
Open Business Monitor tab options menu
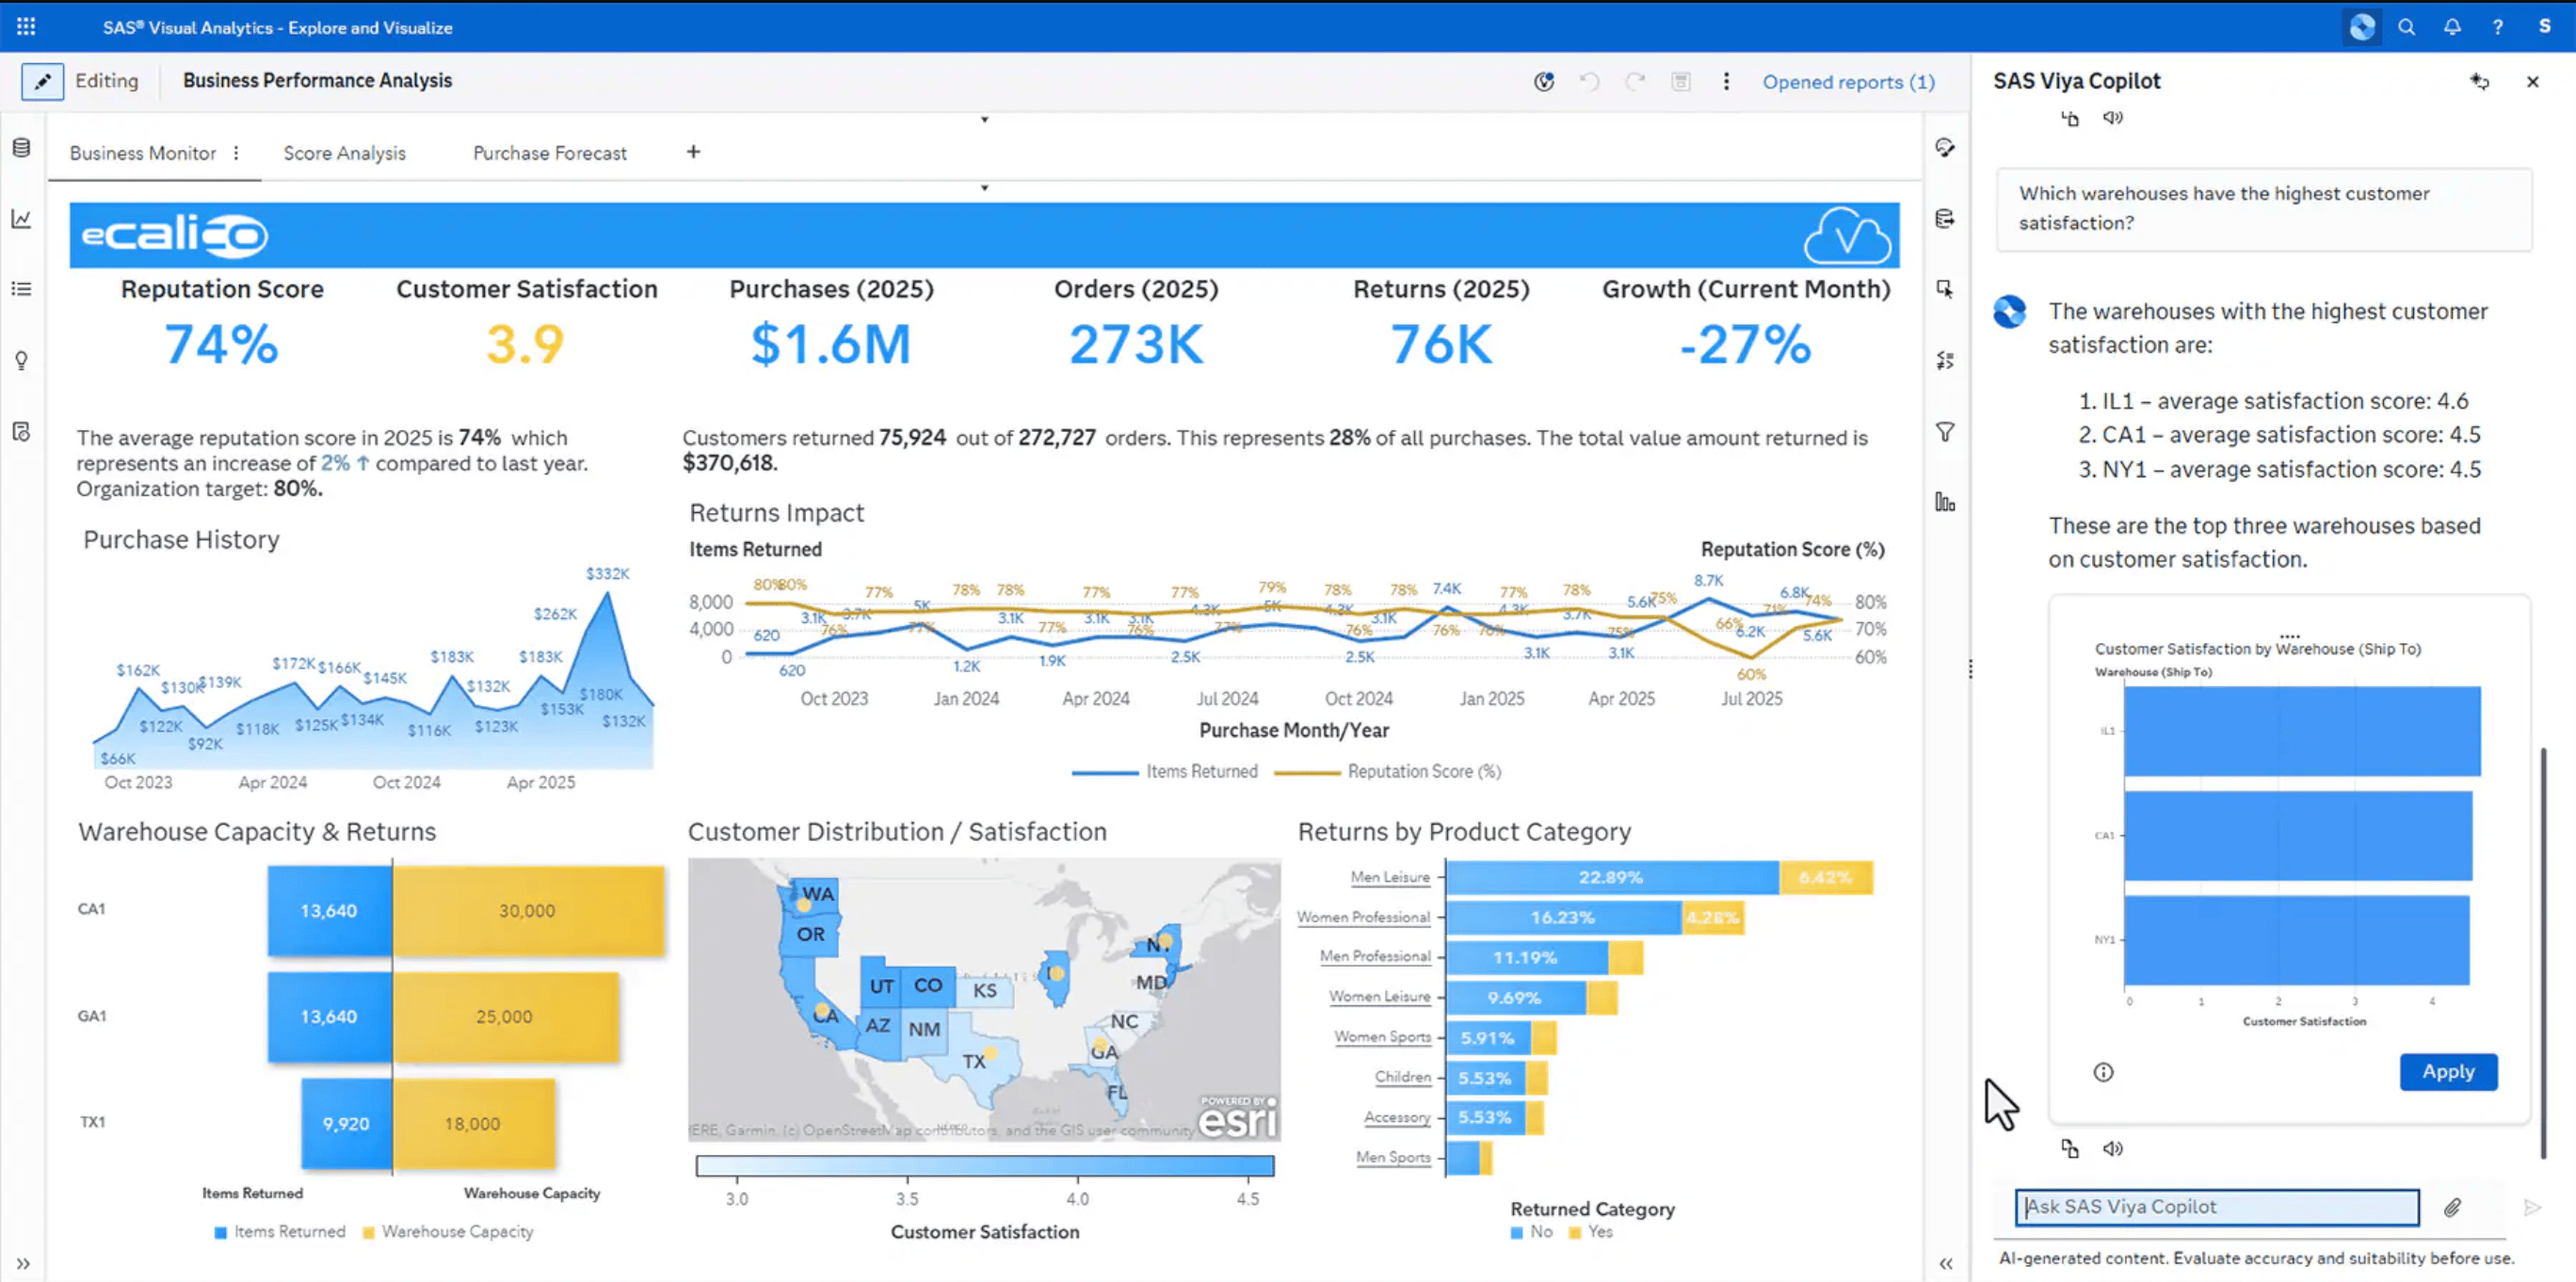[x=236, y=153]
